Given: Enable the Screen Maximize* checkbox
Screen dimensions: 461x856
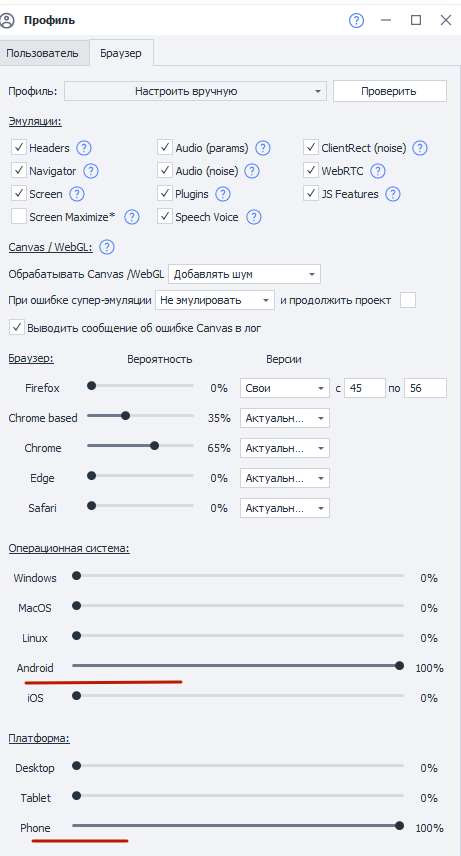Looking at the screenshot, I should tap(19, 217).
